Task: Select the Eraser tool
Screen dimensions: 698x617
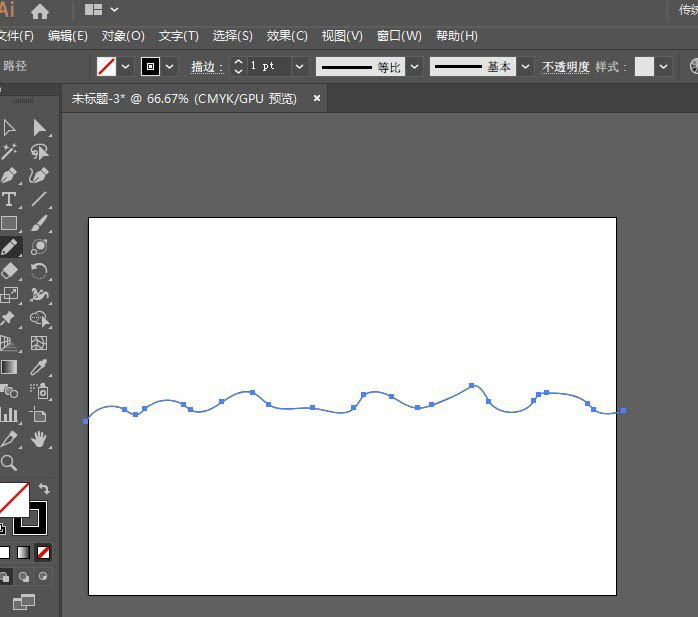Action: [9, 271]
